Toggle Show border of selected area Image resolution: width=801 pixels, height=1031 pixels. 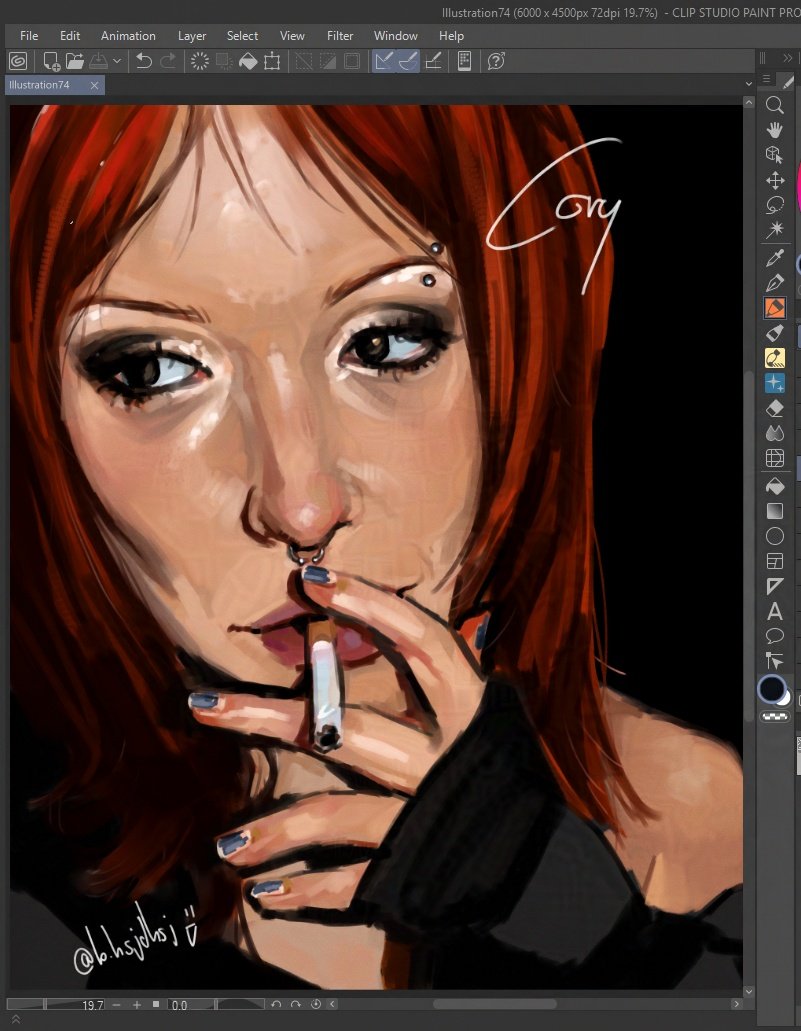coord(352,61)
